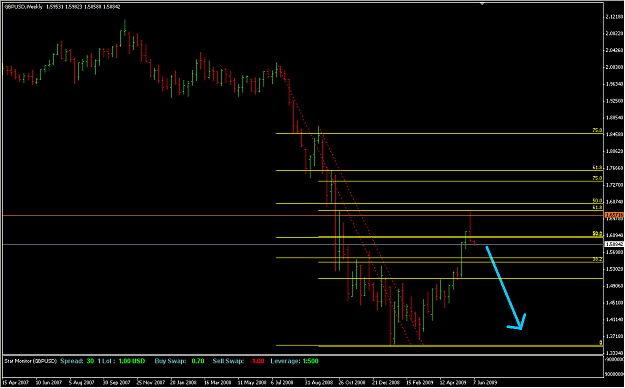Click the 7 Jun 2009 date label
Image resolution: width=625 pixels, height=388 pixels.
[x=484, y=382]
